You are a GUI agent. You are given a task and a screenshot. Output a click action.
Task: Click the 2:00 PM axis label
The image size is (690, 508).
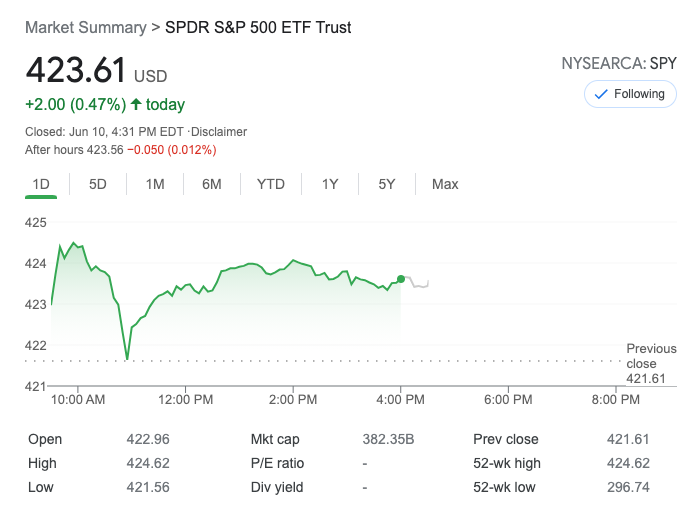pyautogui.click(x=293, y=399)
